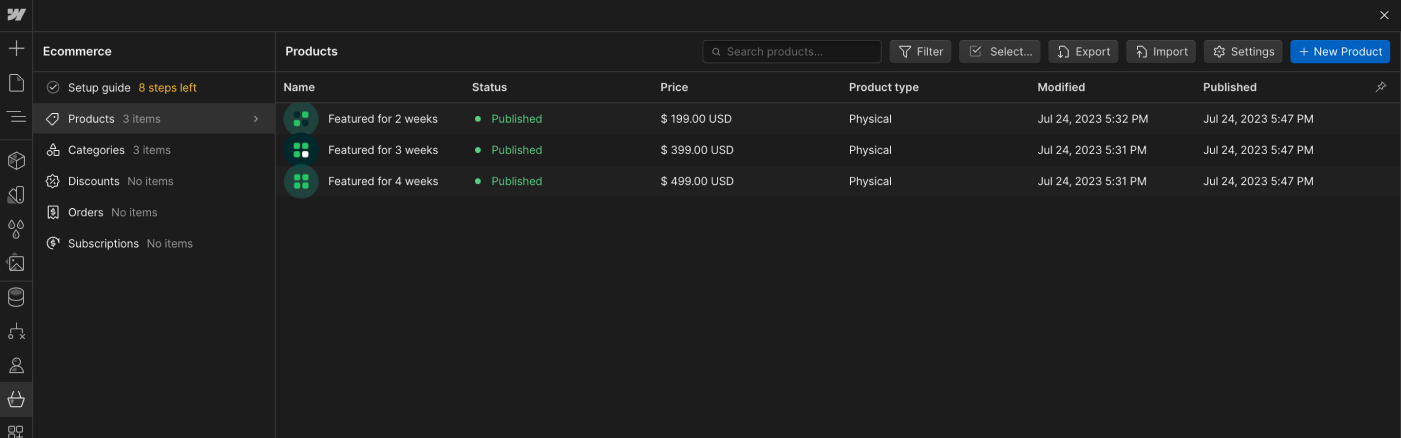Click the Products tag icon

click(53, 119)
